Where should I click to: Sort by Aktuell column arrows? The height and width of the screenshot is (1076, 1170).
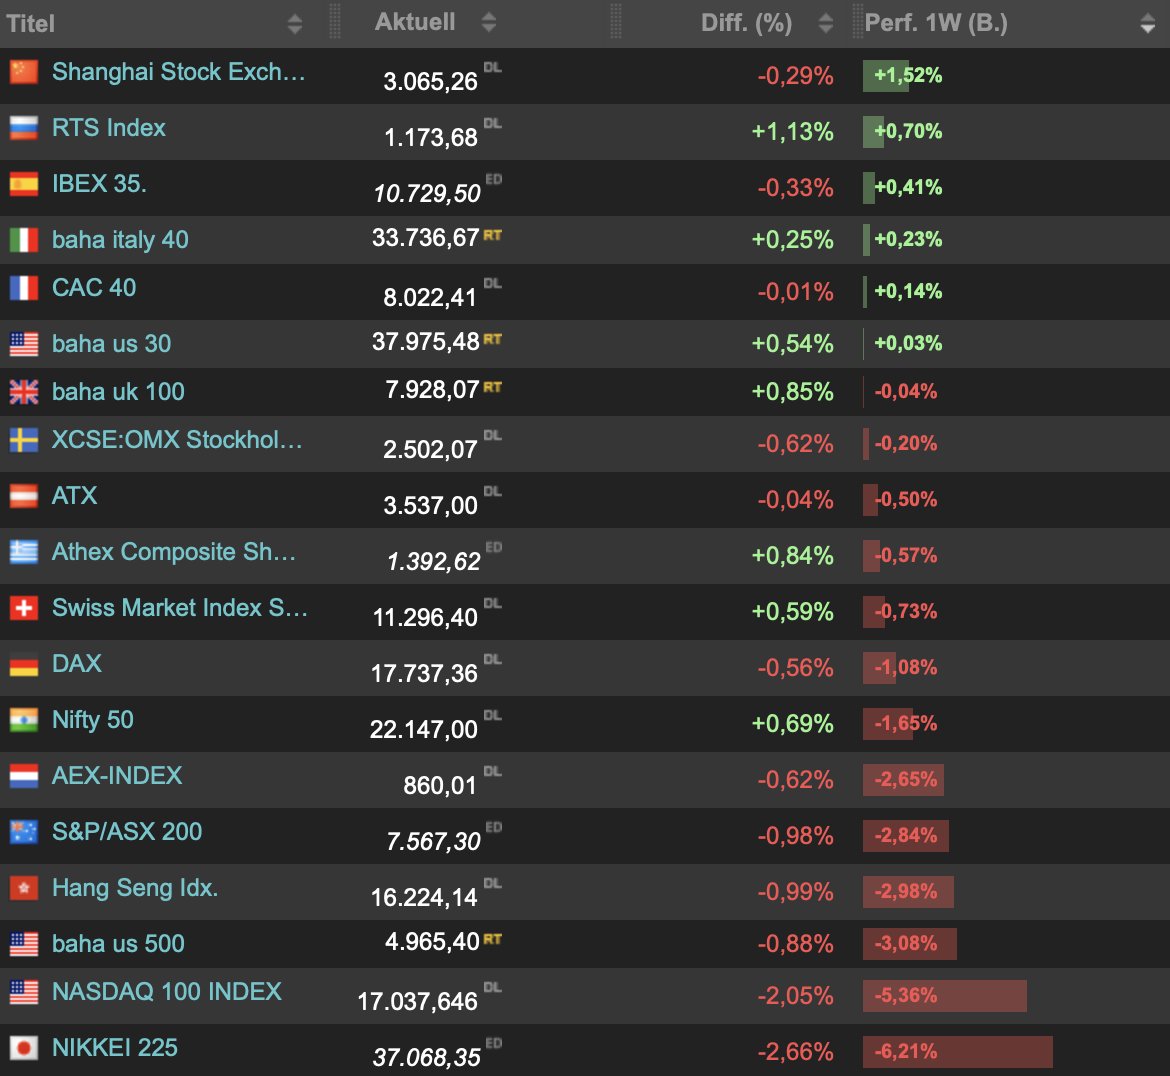[489, 22]
